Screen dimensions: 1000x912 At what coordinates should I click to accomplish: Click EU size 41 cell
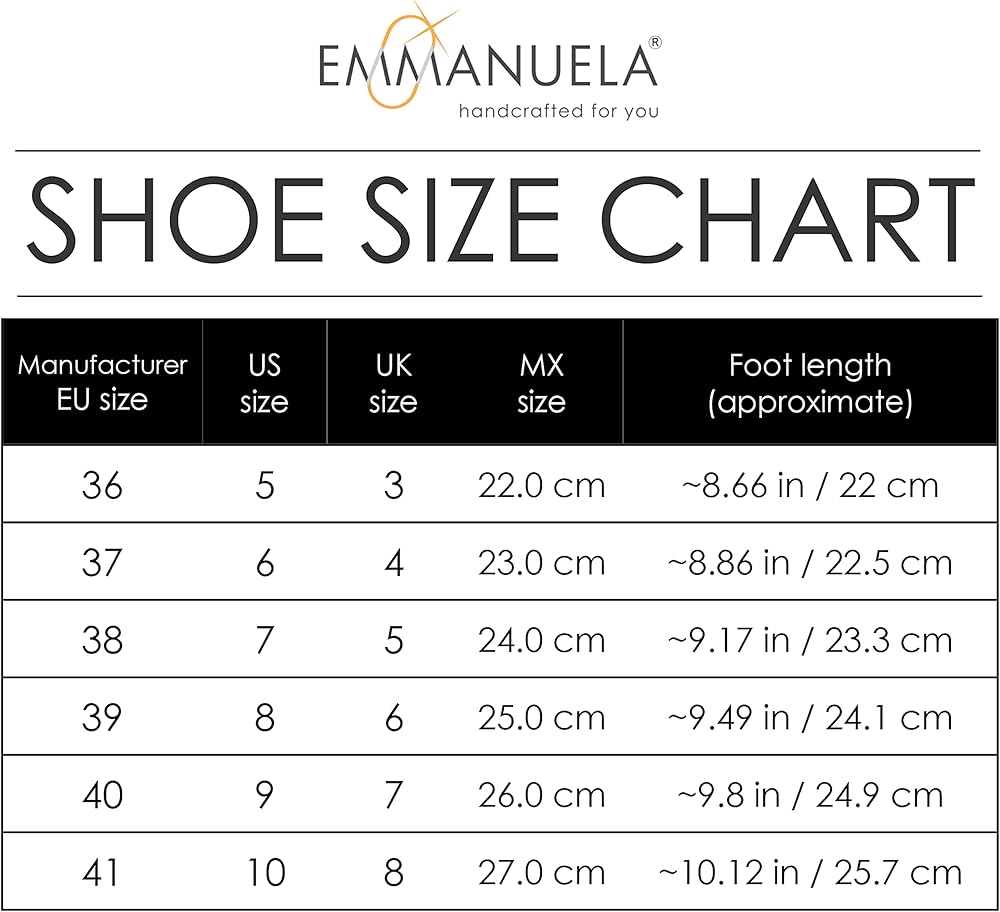[102, 872]
